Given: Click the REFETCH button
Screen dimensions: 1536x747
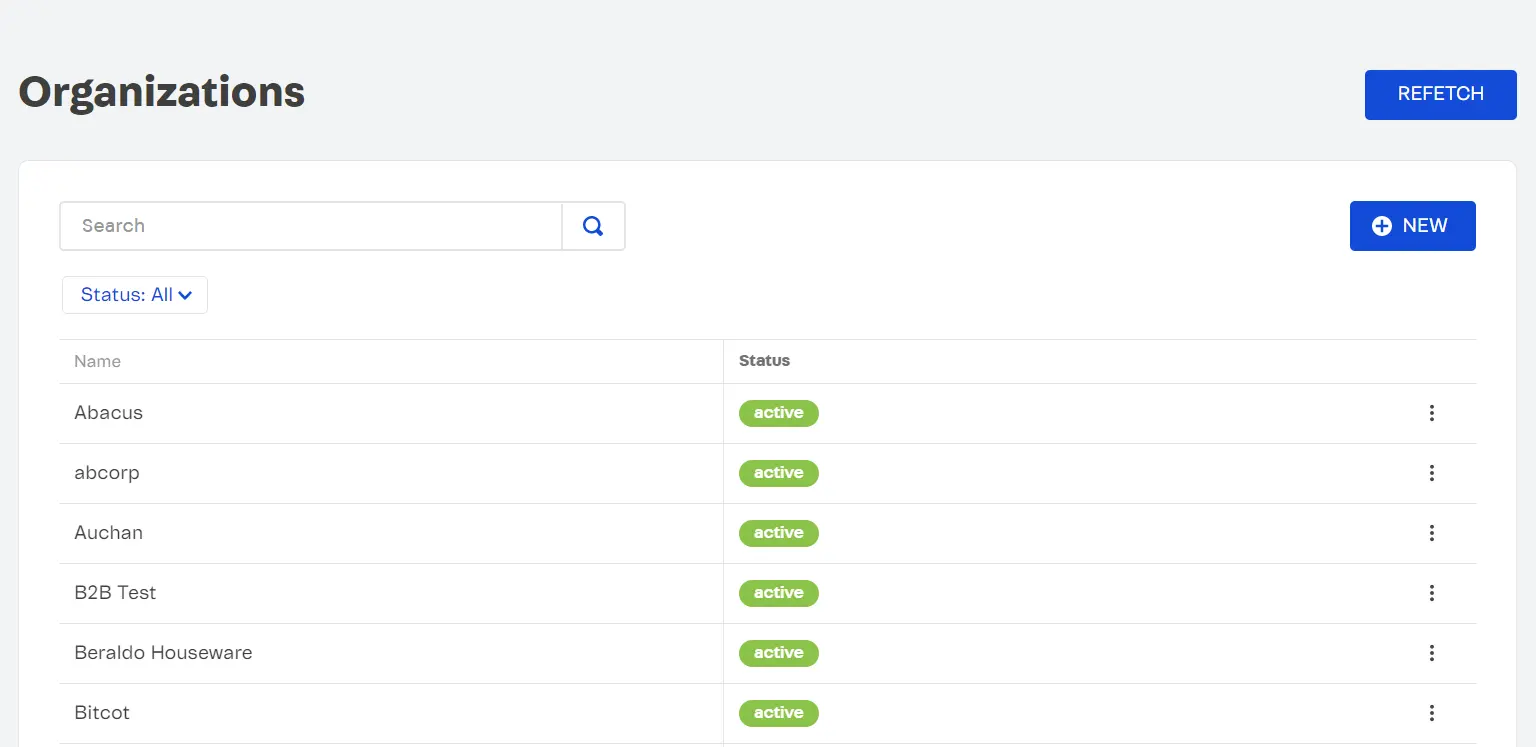Looking at the screenshot, I should coord(1440,94).
